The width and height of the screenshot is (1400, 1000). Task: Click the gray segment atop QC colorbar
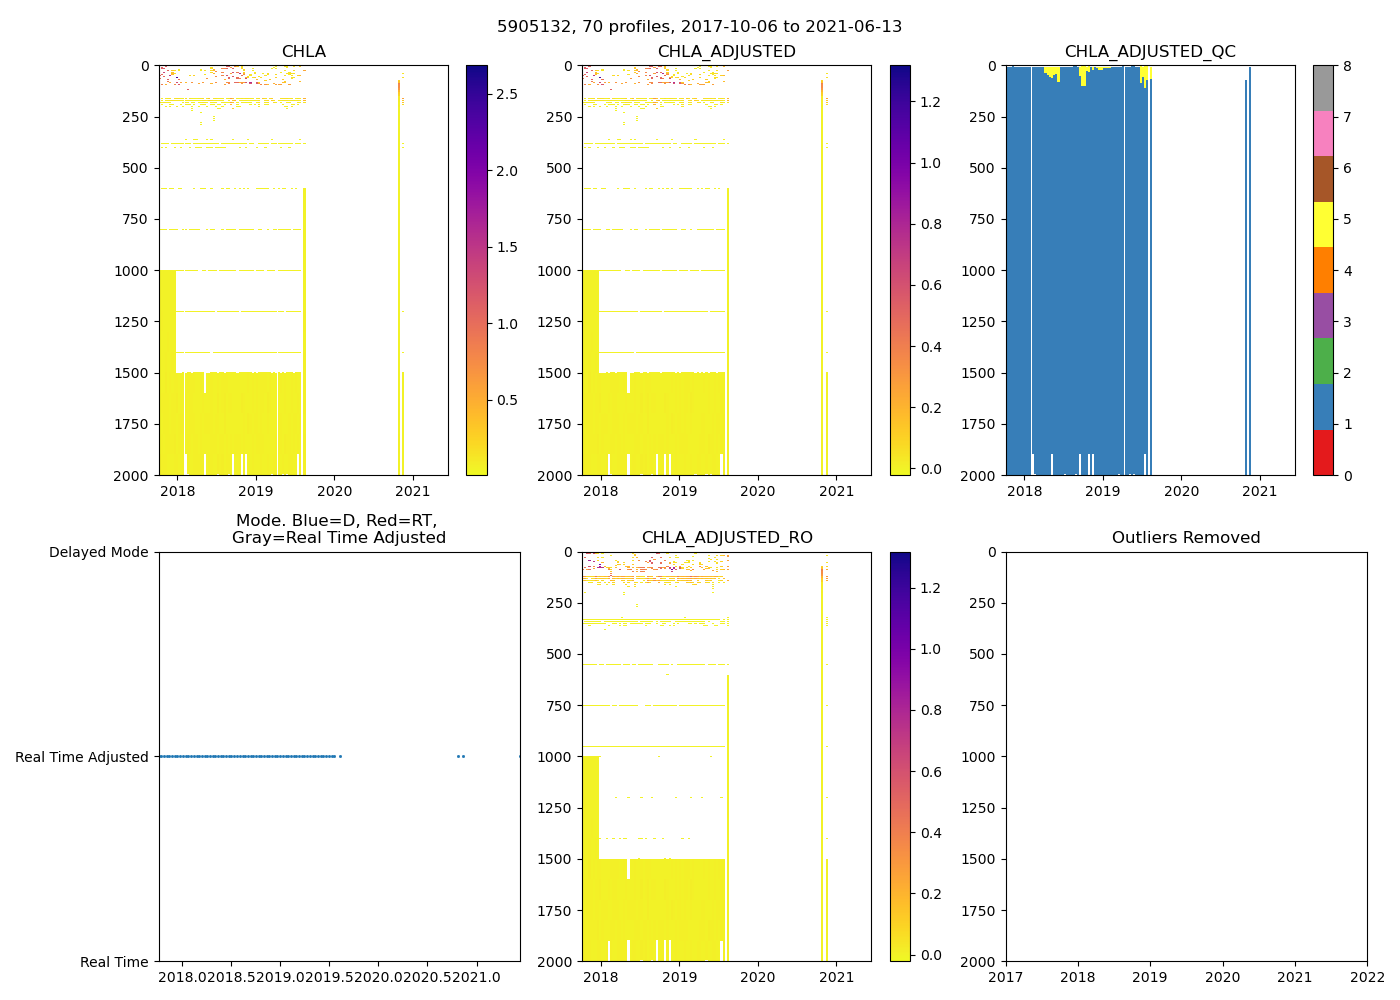coord(1323,88)
